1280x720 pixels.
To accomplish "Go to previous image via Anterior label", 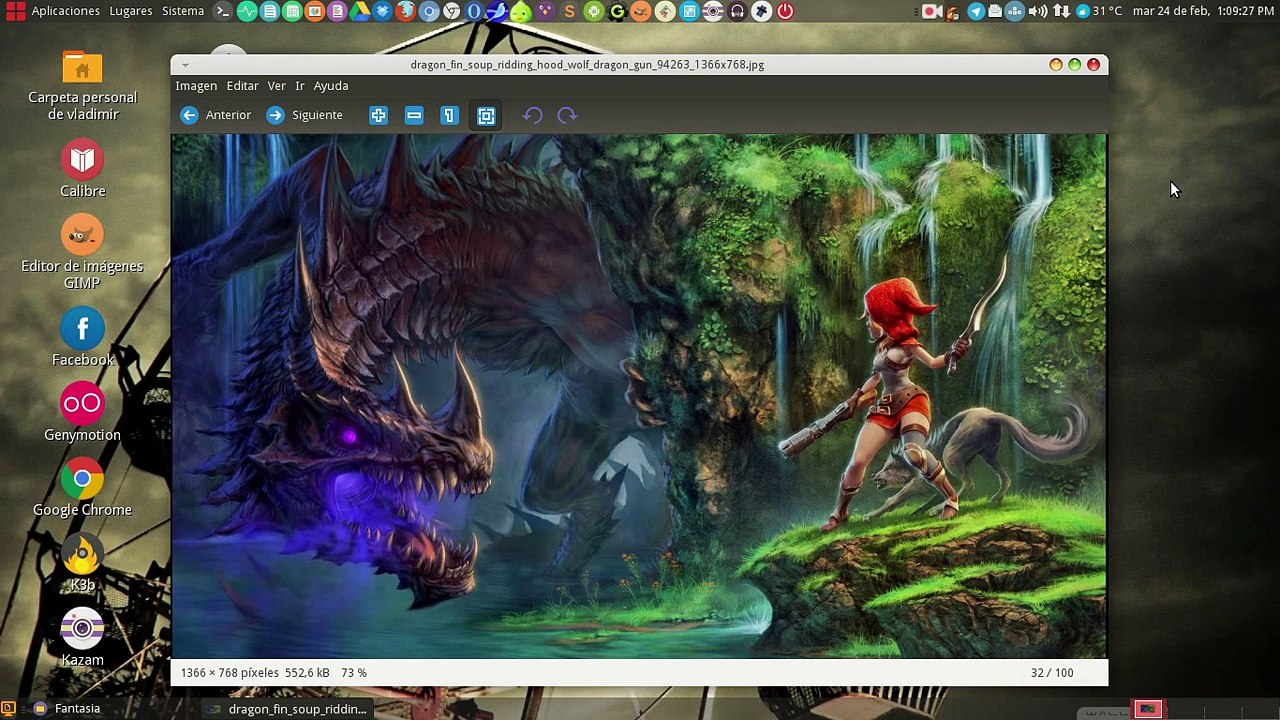I will (x=228, y=115).
